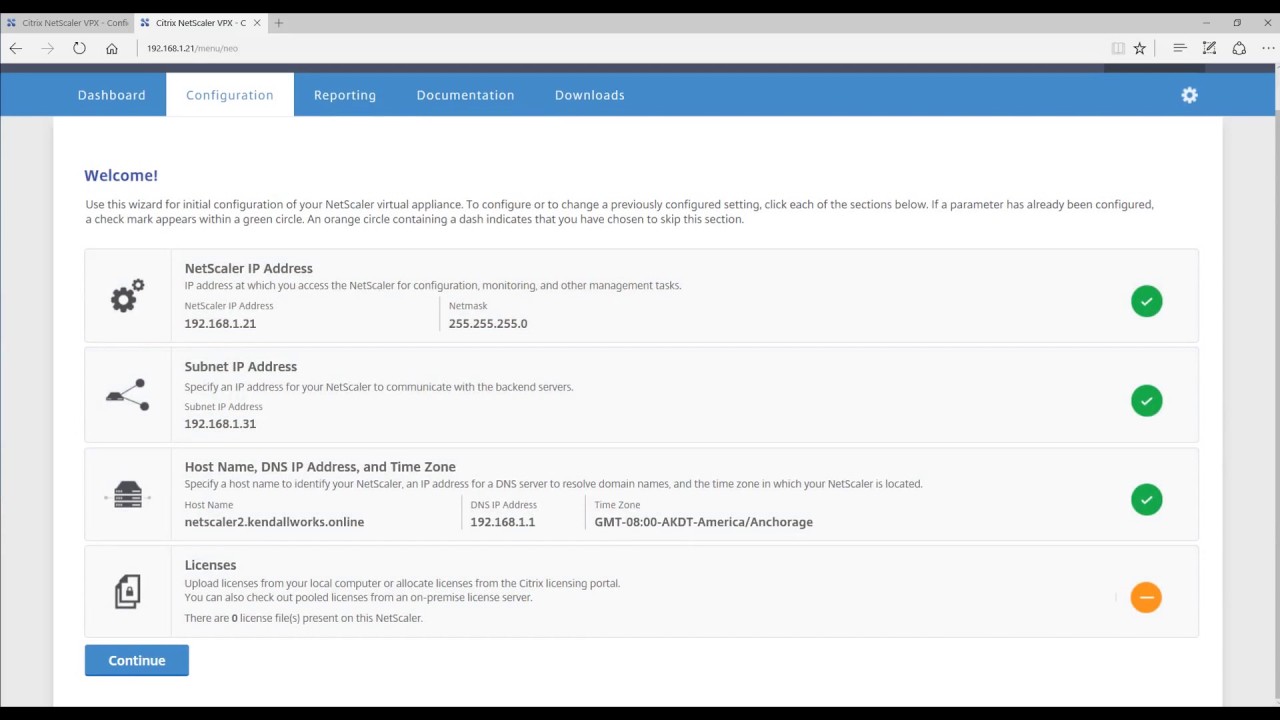Click green check for NetScaler IP Address
The height and width of the screenshot is (720, 1280).
(x=1147, y=301)
